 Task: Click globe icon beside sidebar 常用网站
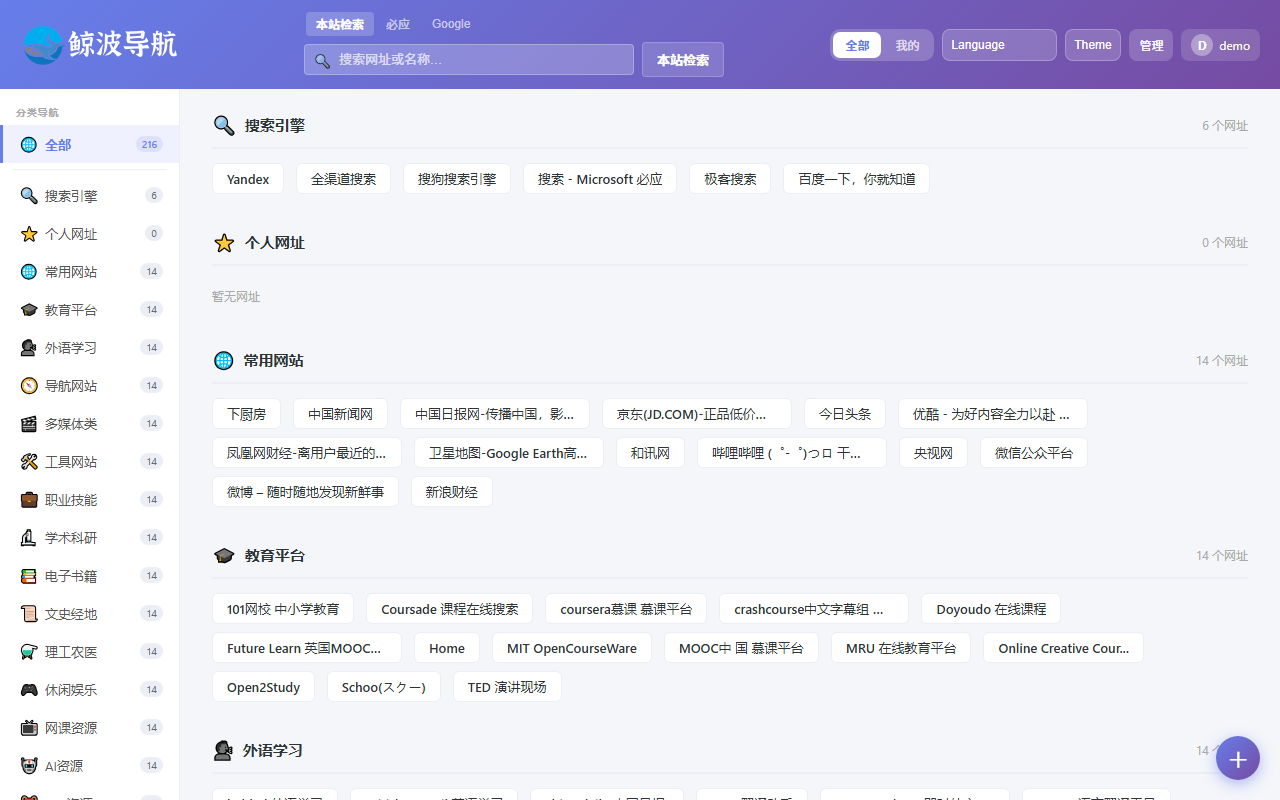pos(29,272)
